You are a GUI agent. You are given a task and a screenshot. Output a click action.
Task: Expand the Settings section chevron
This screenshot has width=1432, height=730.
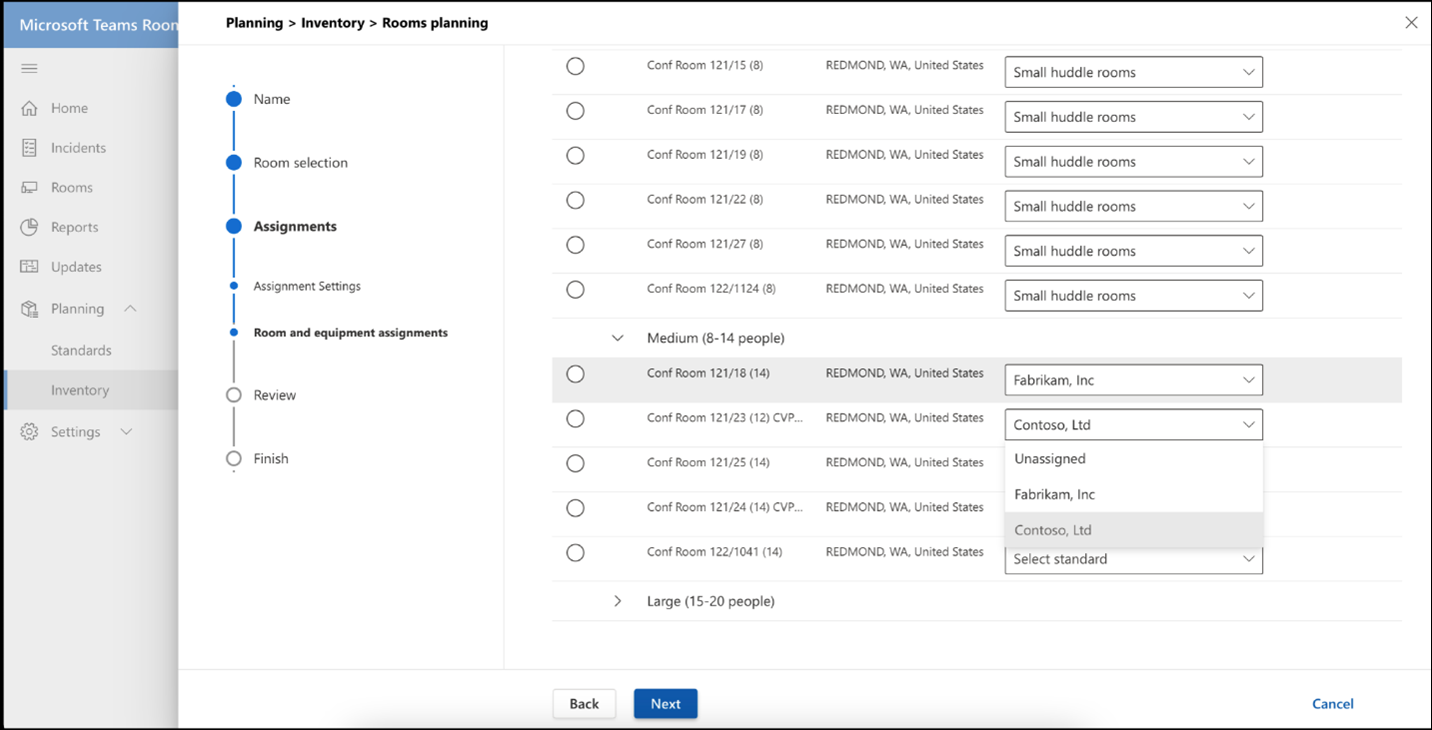(x=126, y=432)
